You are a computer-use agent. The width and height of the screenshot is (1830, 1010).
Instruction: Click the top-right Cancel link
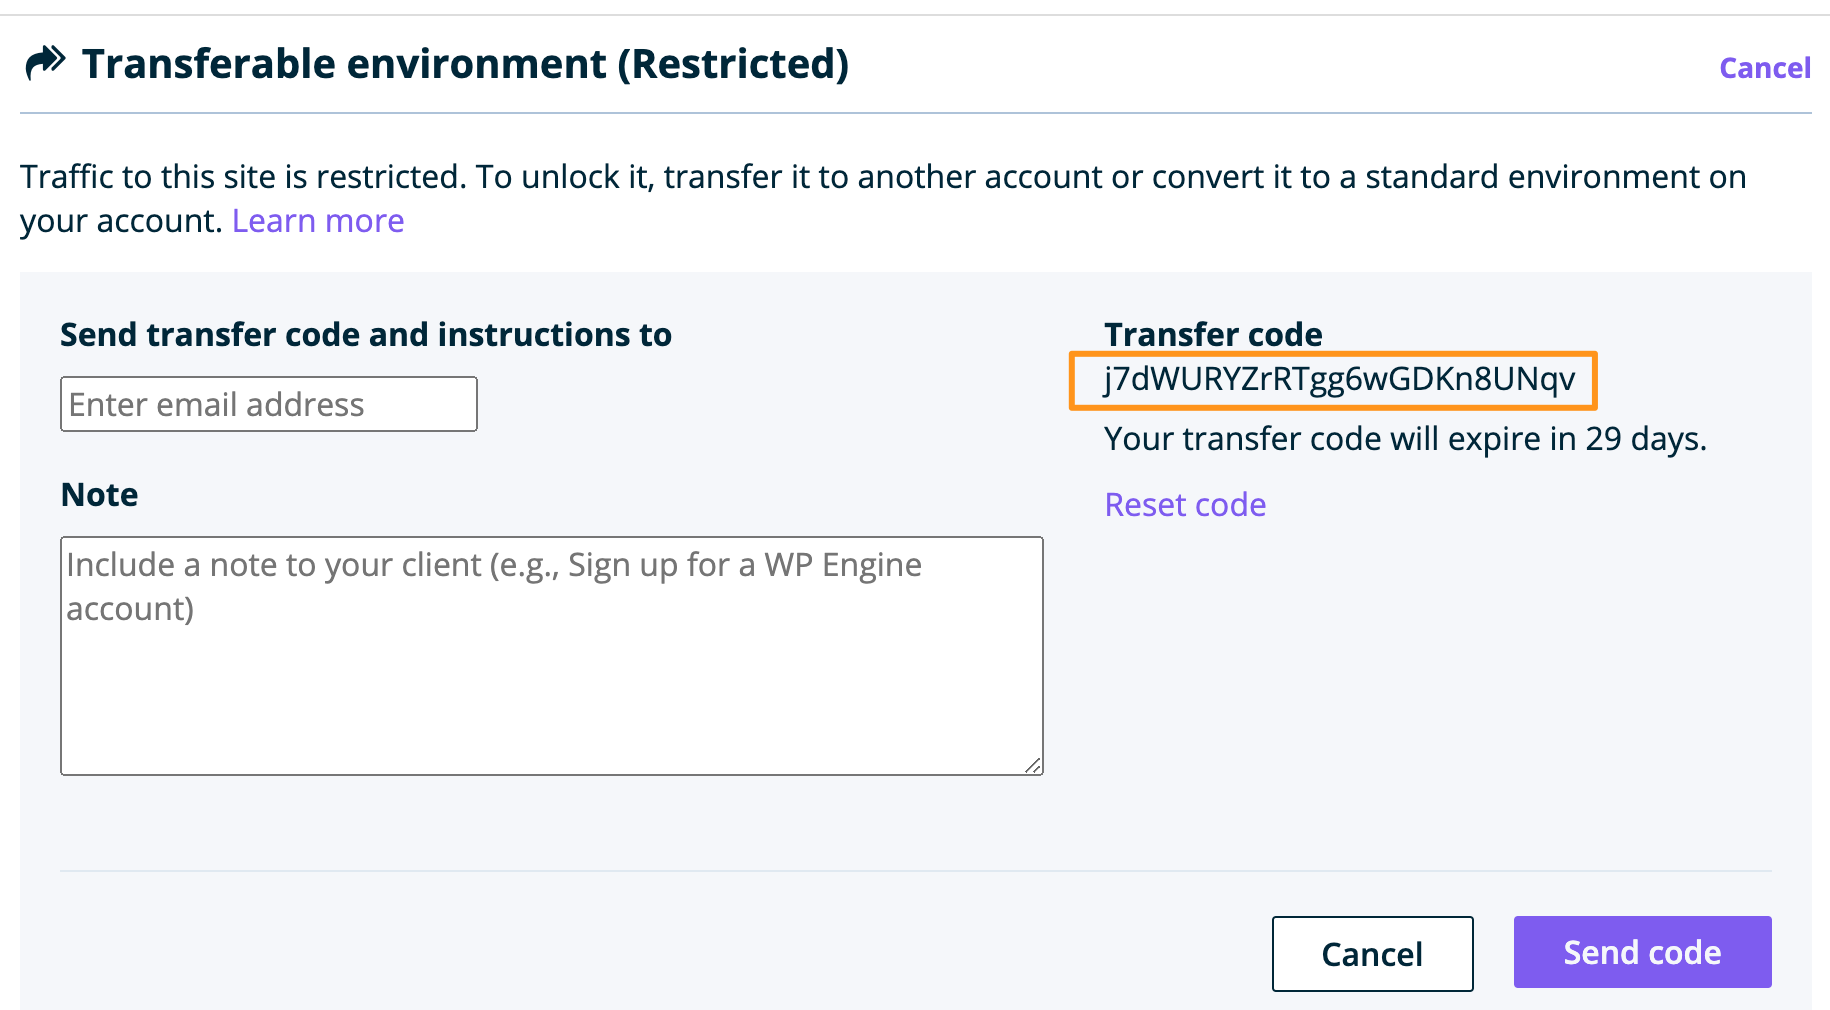click(x=1764, y=68)
